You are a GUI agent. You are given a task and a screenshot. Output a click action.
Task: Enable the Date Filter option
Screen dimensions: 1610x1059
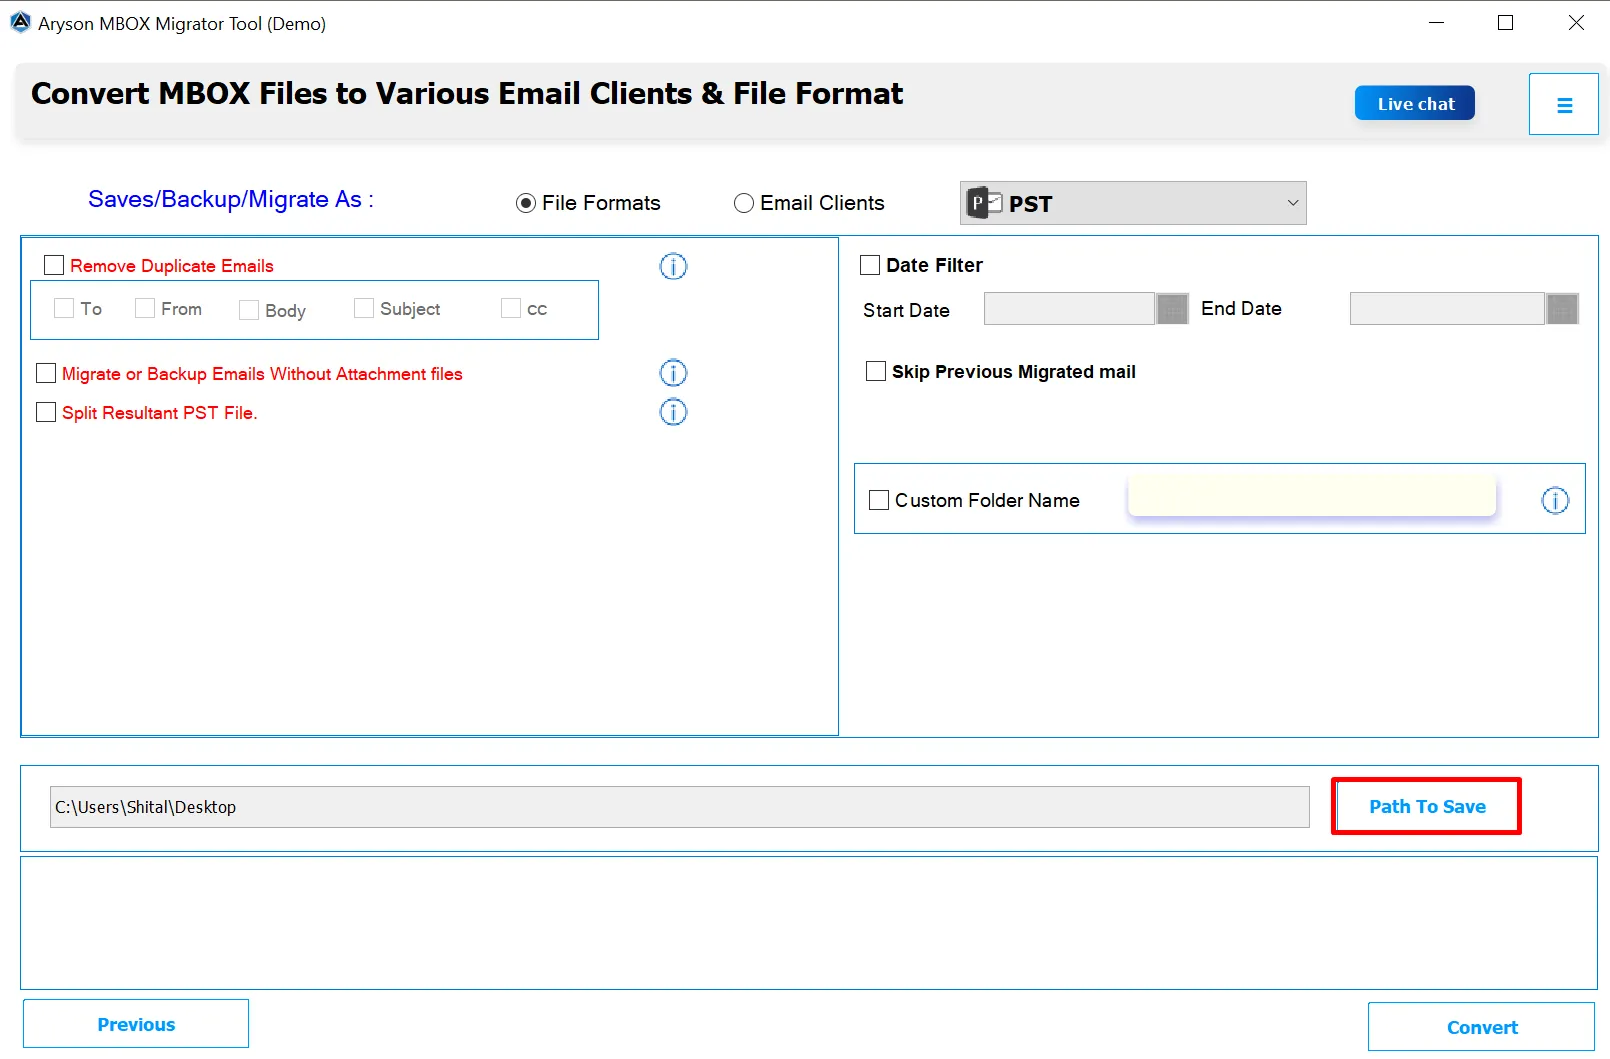869,264
